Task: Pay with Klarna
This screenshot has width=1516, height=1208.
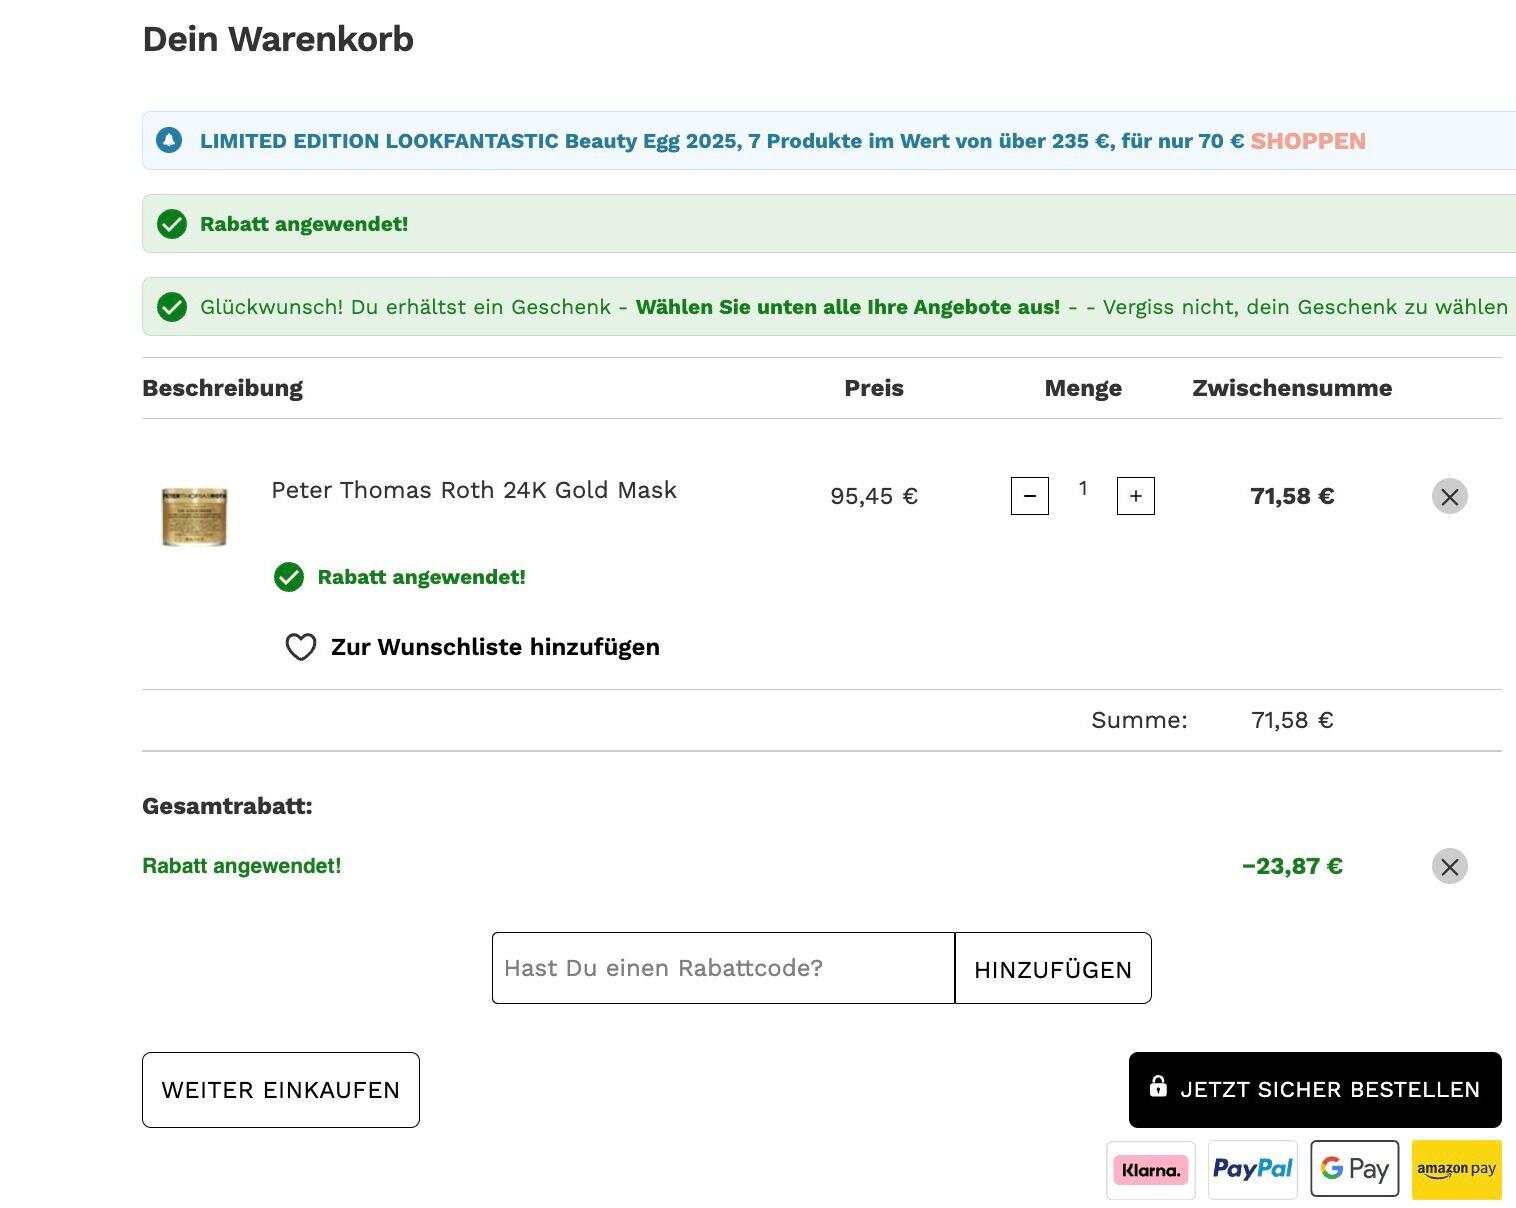Action: point(1151,1170)
